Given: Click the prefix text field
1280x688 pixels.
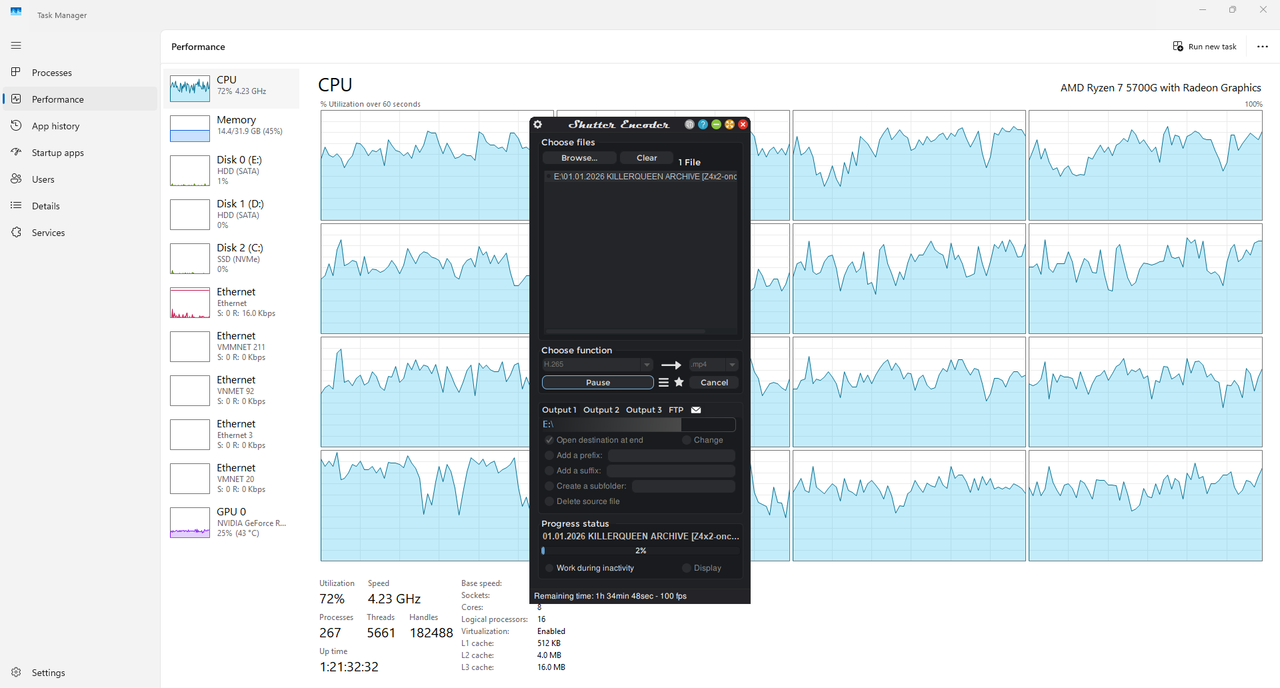Looking at the screenshot, I should click(671, 455).
